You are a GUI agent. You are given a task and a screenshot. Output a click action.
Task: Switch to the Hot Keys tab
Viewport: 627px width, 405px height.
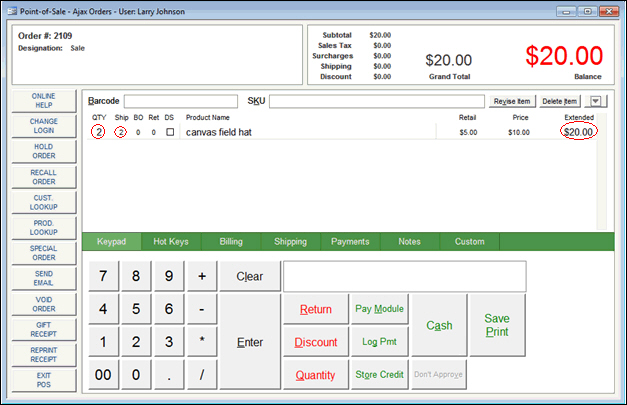172,241
